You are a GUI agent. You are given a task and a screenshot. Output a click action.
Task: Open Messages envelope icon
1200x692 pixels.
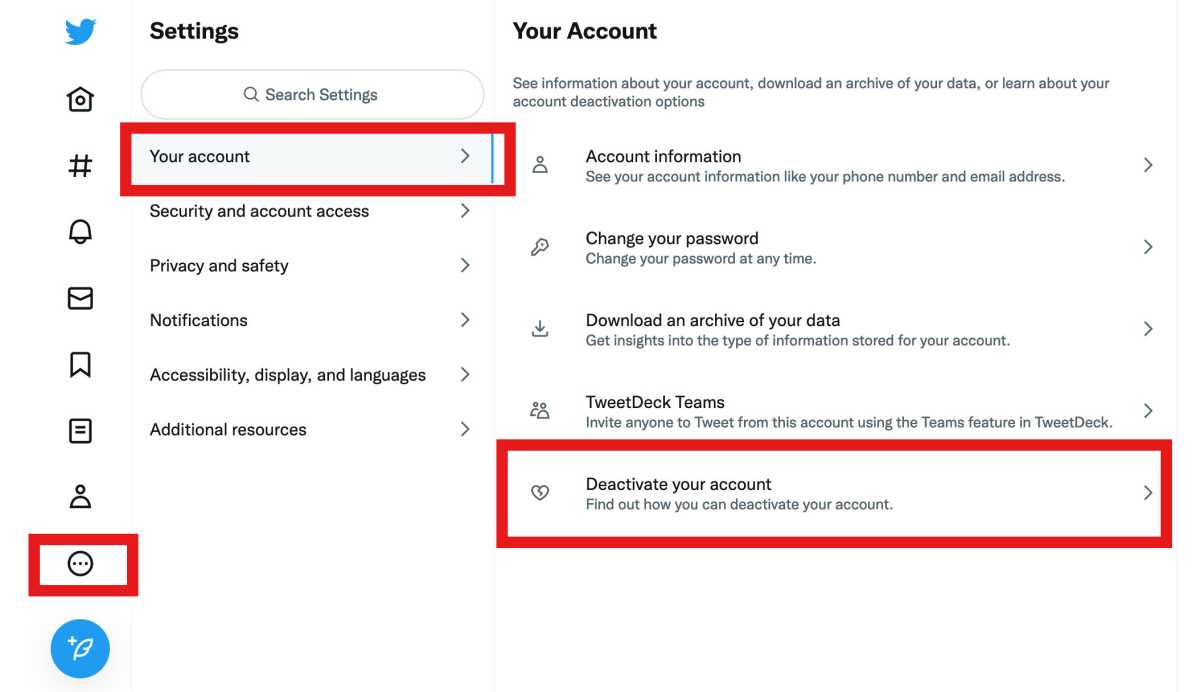pos(80,298)
